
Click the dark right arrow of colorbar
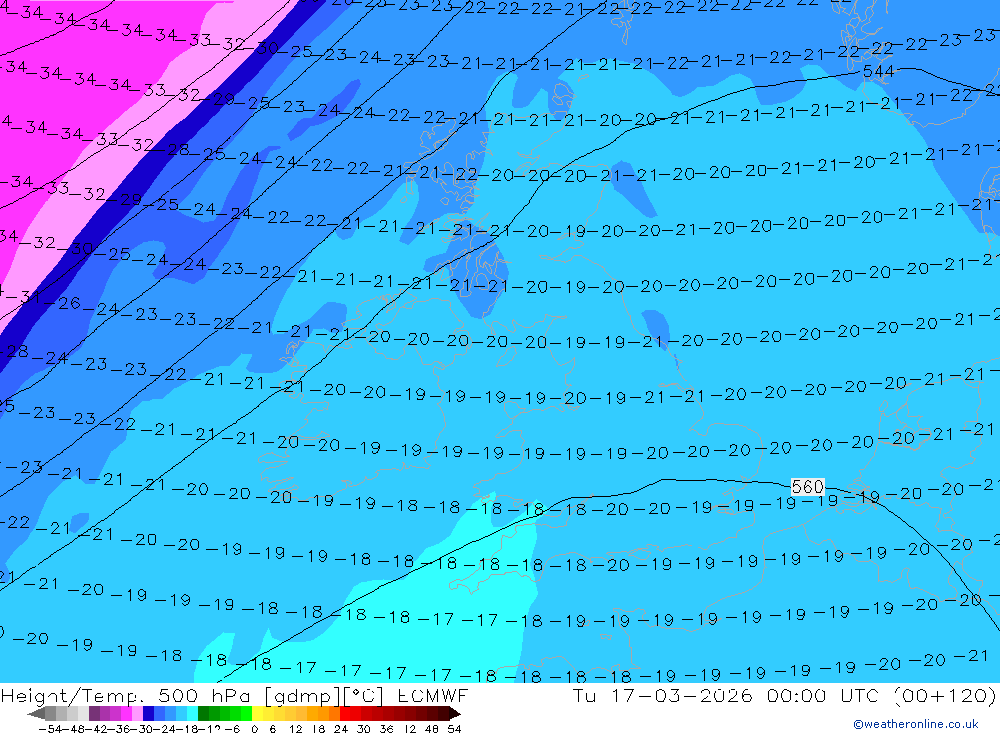(x=454, y=713)
